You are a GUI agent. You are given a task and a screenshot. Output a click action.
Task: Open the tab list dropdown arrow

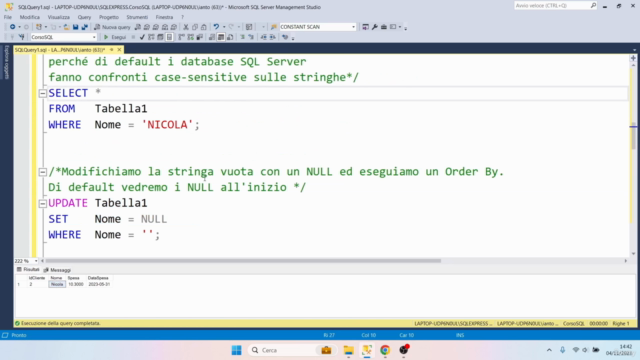click(634, 50)
